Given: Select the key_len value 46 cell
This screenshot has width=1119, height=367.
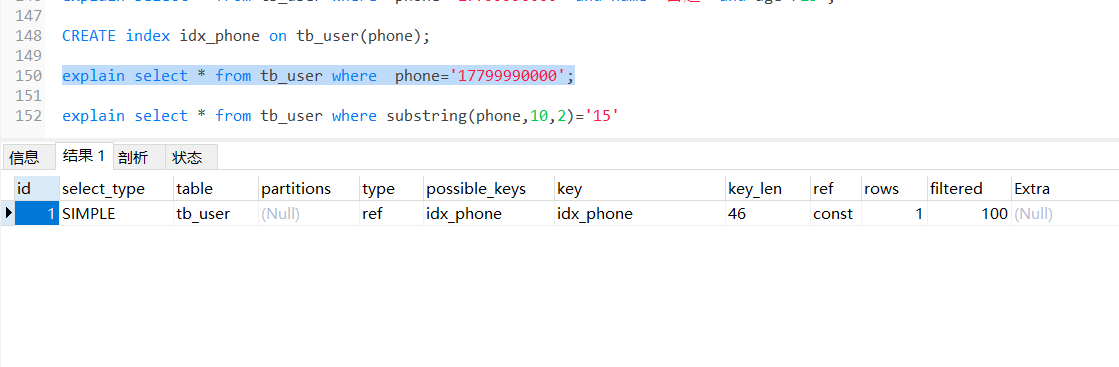Looking at the screenshot, I should [x=767, y=213].
